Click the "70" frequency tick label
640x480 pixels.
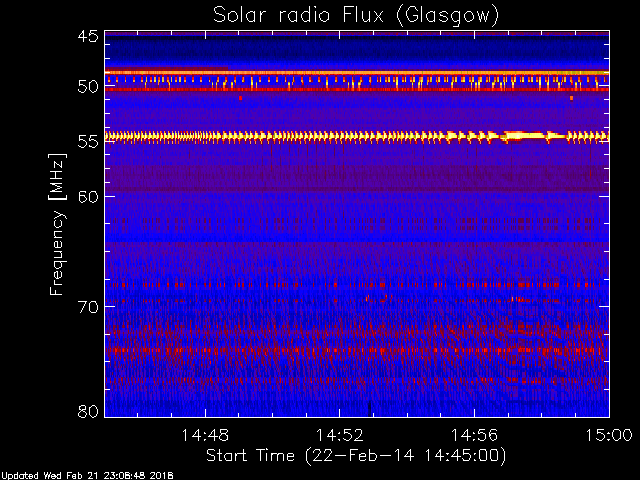pos(88,307)
